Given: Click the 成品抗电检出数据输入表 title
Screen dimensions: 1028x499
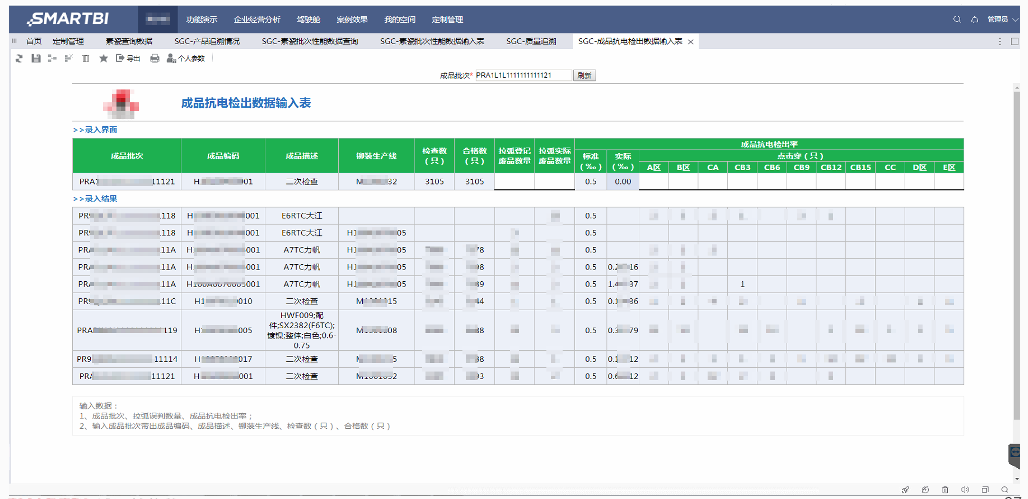Looking at the screenshot, I should tap(246, 103).
